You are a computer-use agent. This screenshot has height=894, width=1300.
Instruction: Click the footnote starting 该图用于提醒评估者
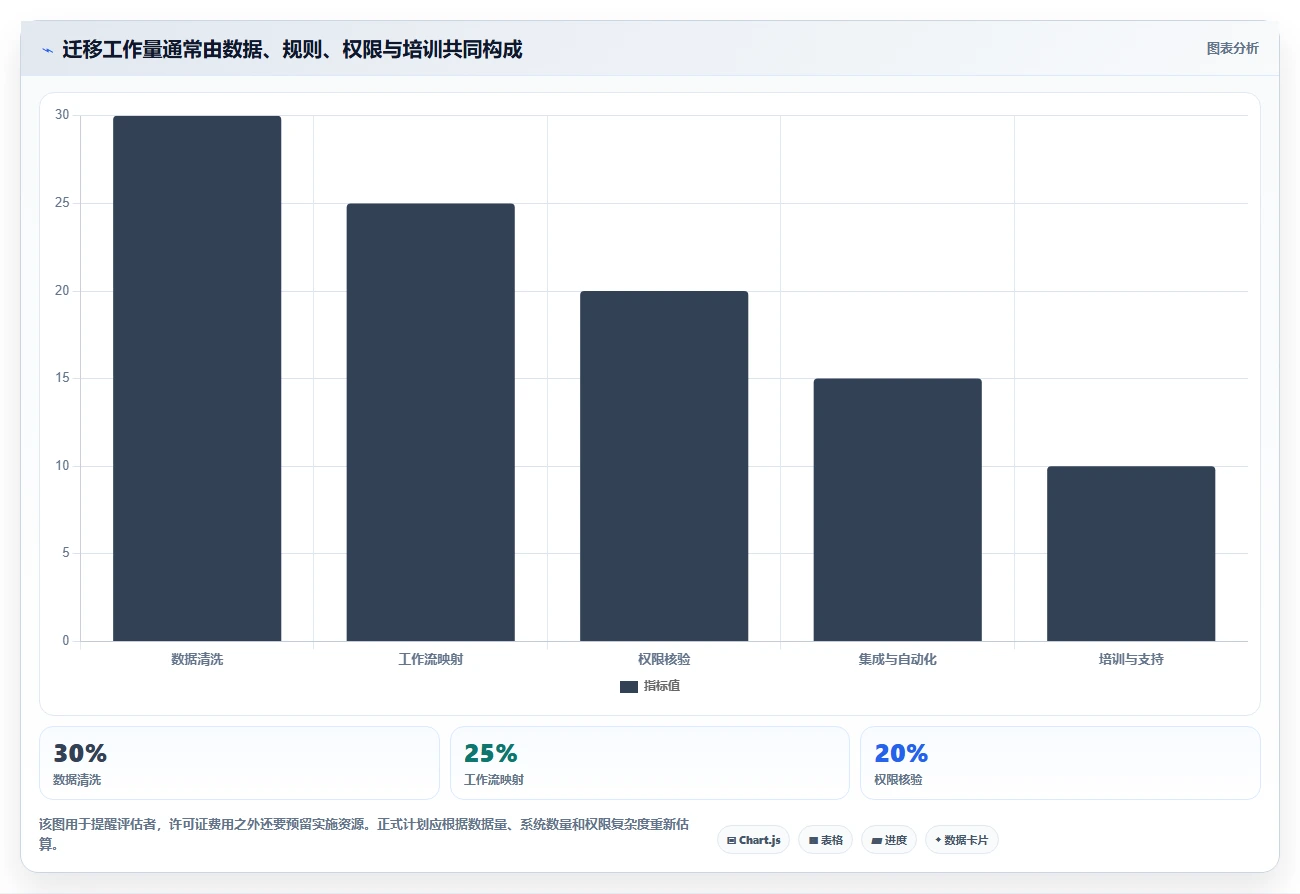(364, 834)
